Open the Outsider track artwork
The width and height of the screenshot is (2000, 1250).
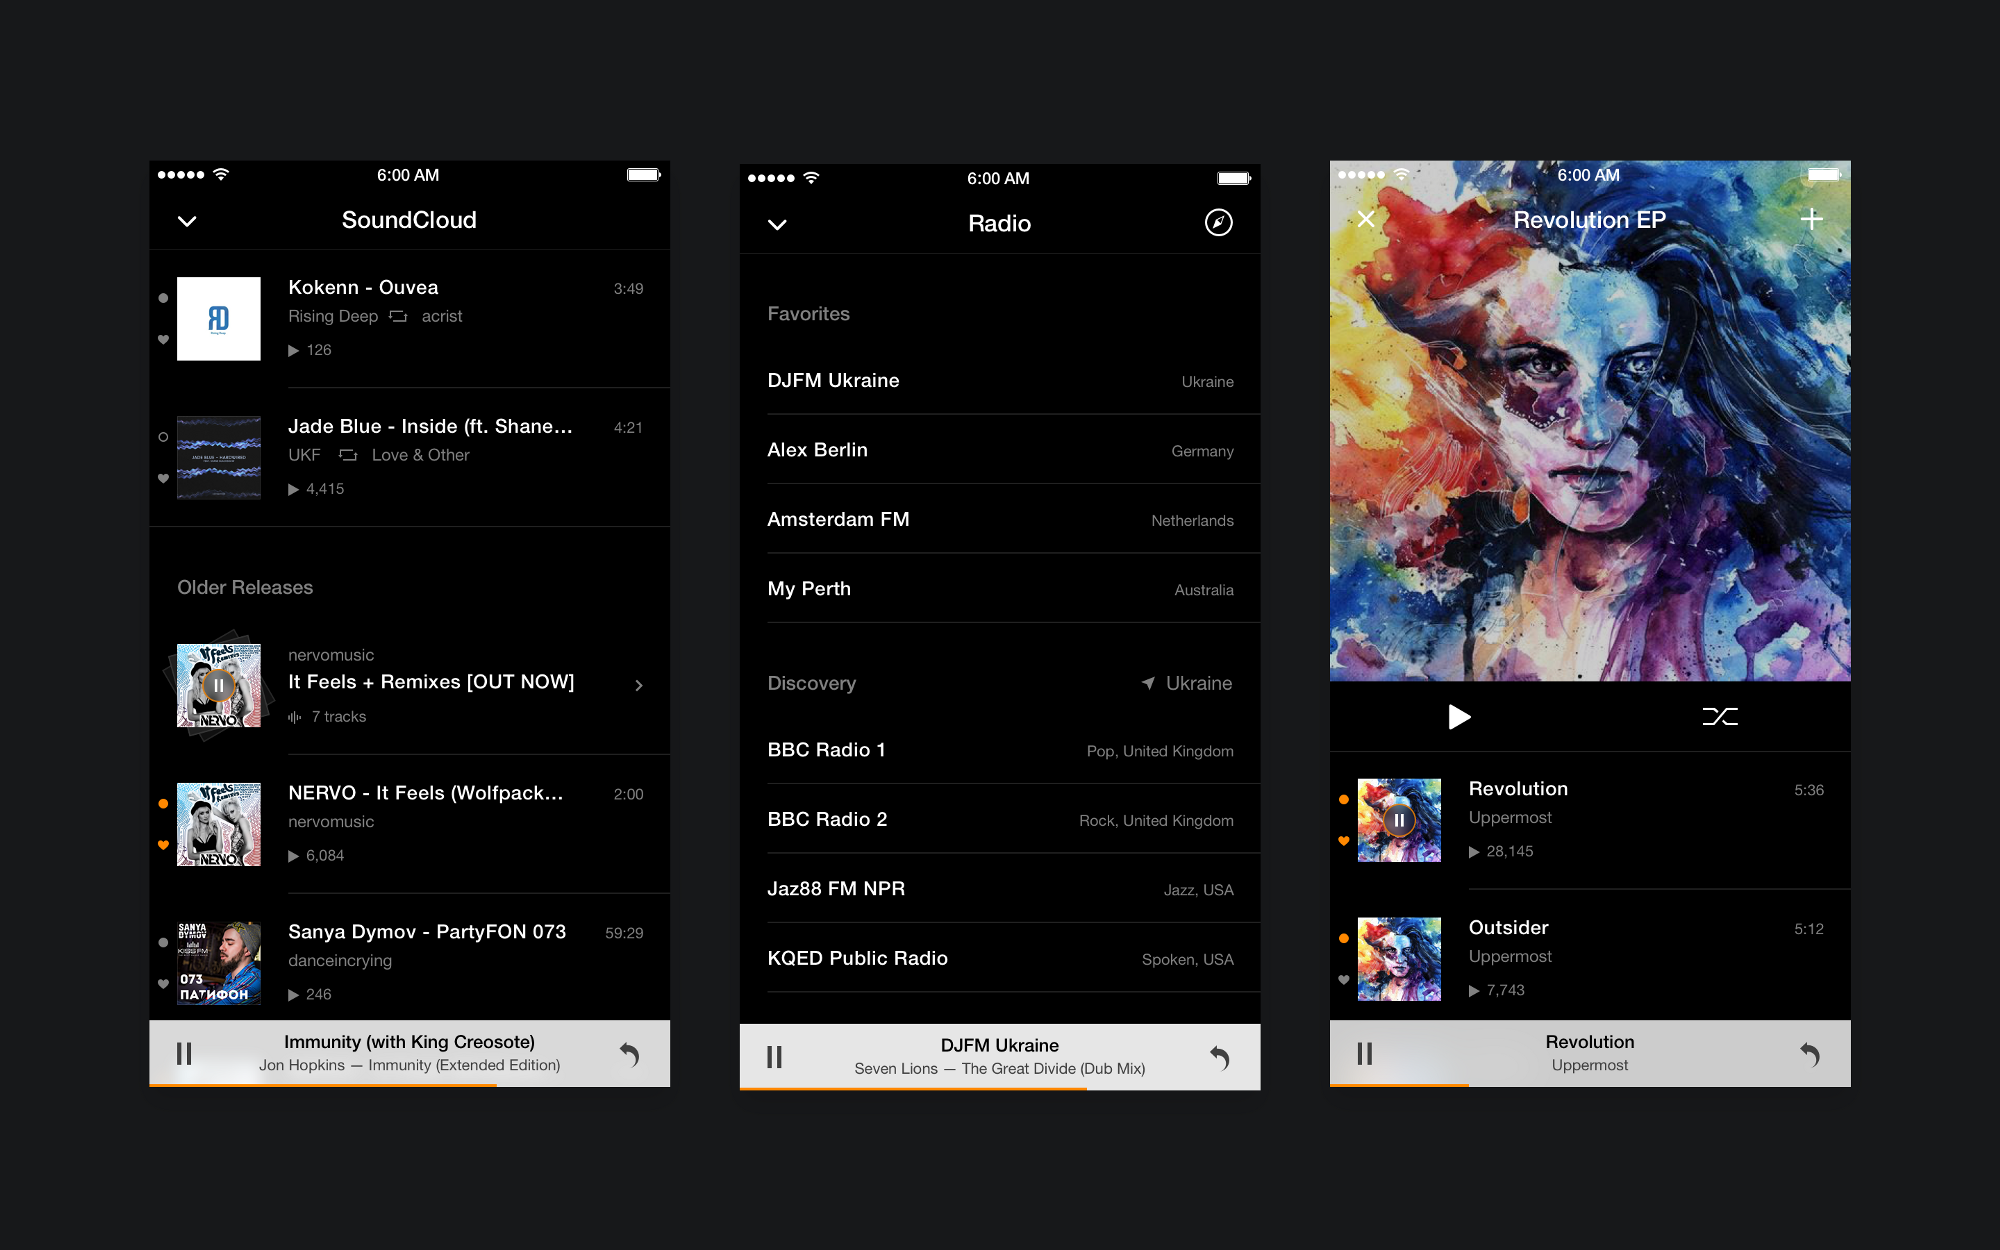(1399, 959)
